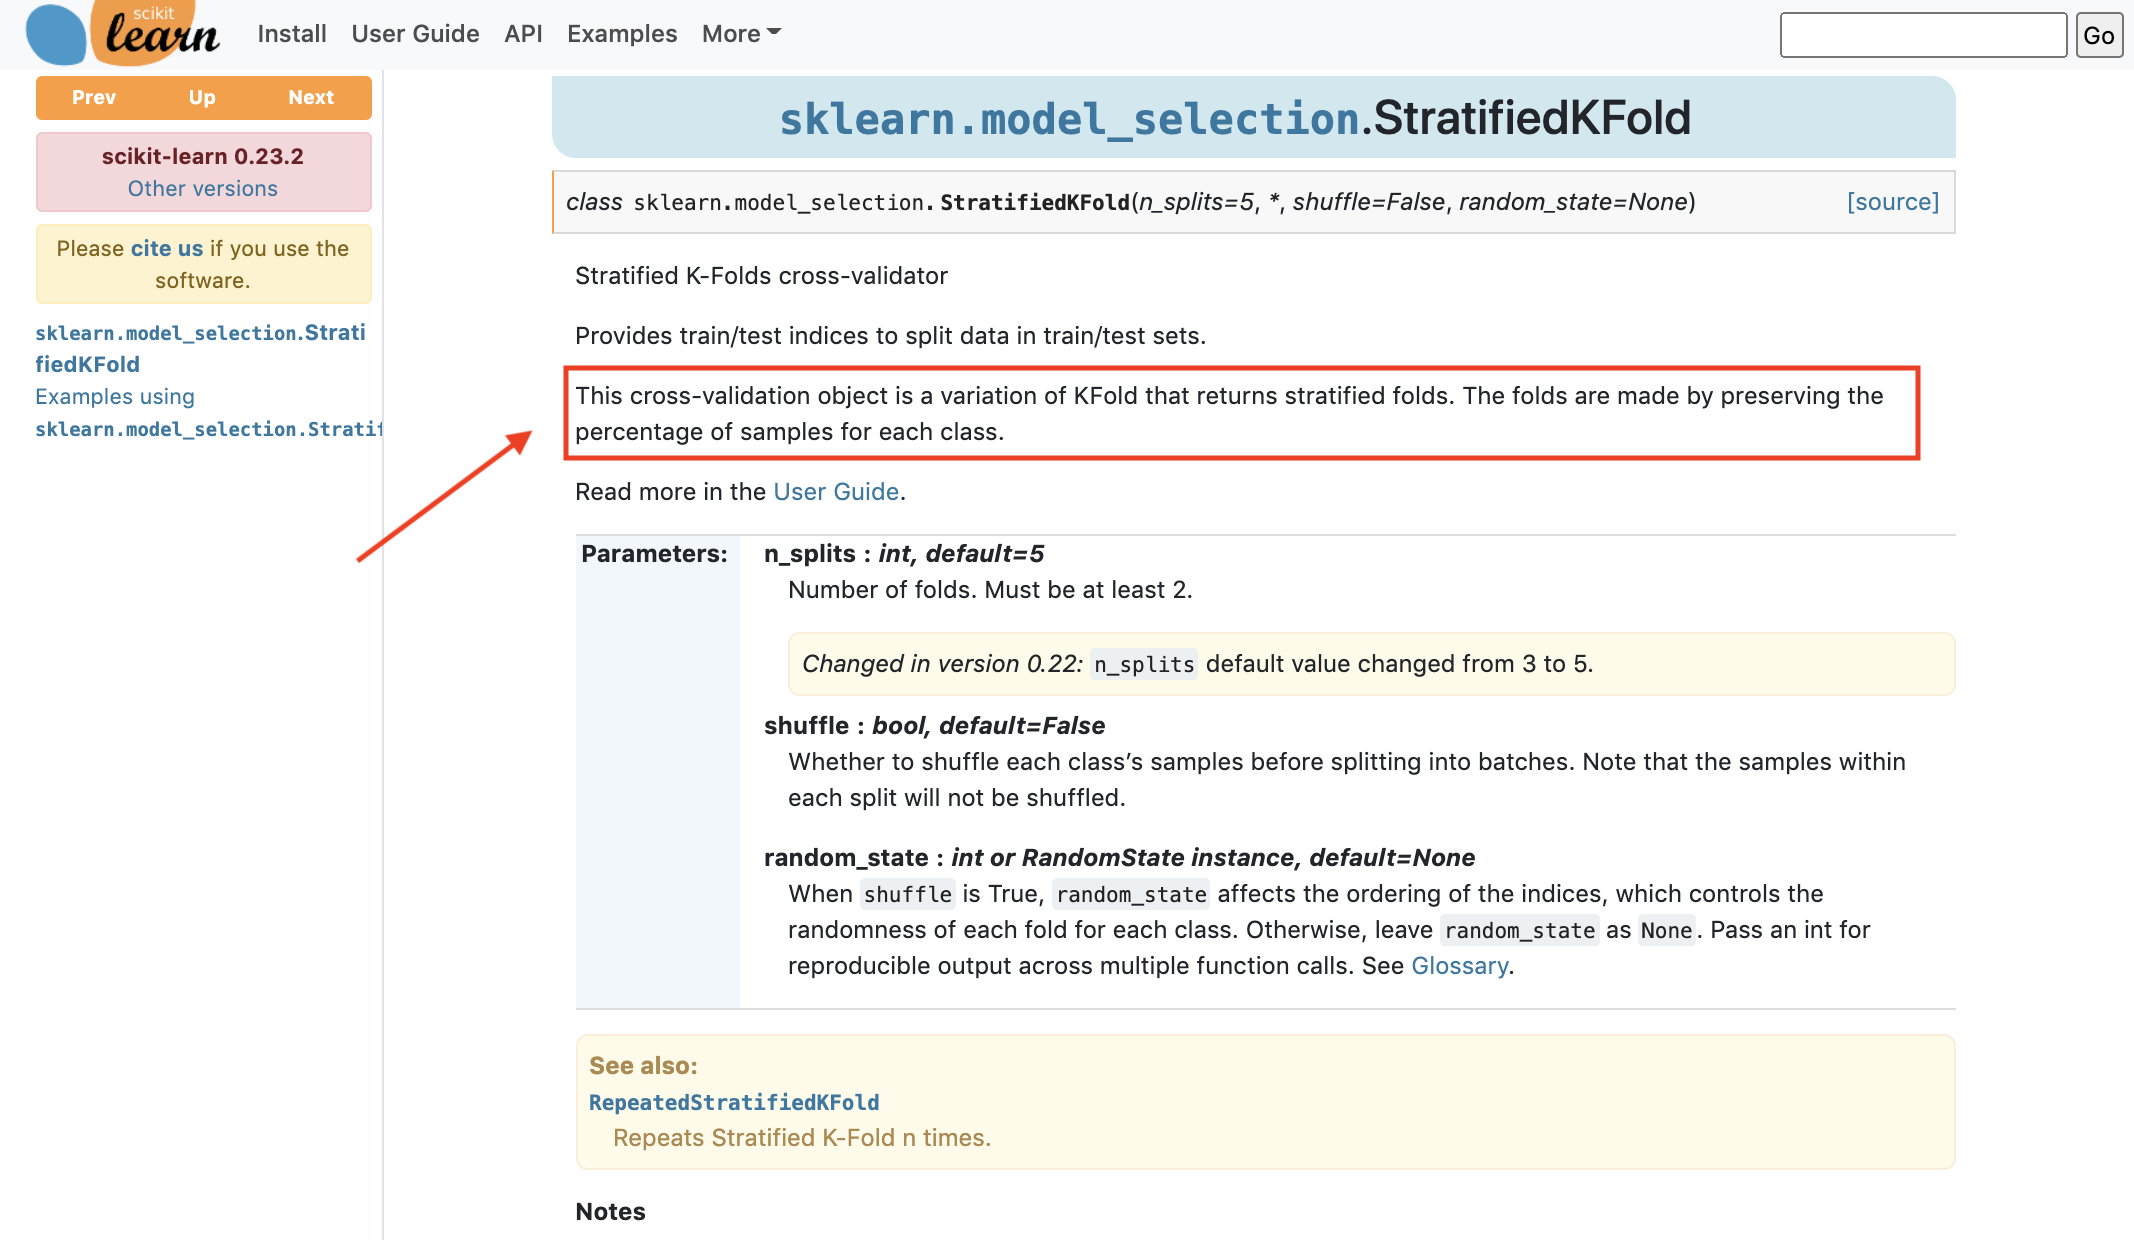Go to the Next page
The width and height of the screenshot is (2134, 1240).
coord(310,98)
